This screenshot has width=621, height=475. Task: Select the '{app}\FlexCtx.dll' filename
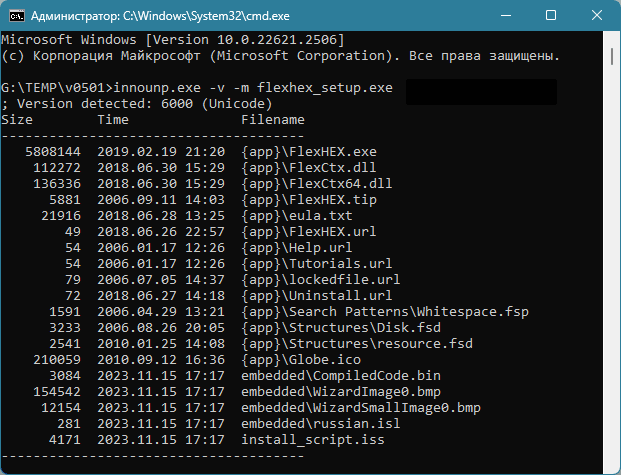[309, 168]
